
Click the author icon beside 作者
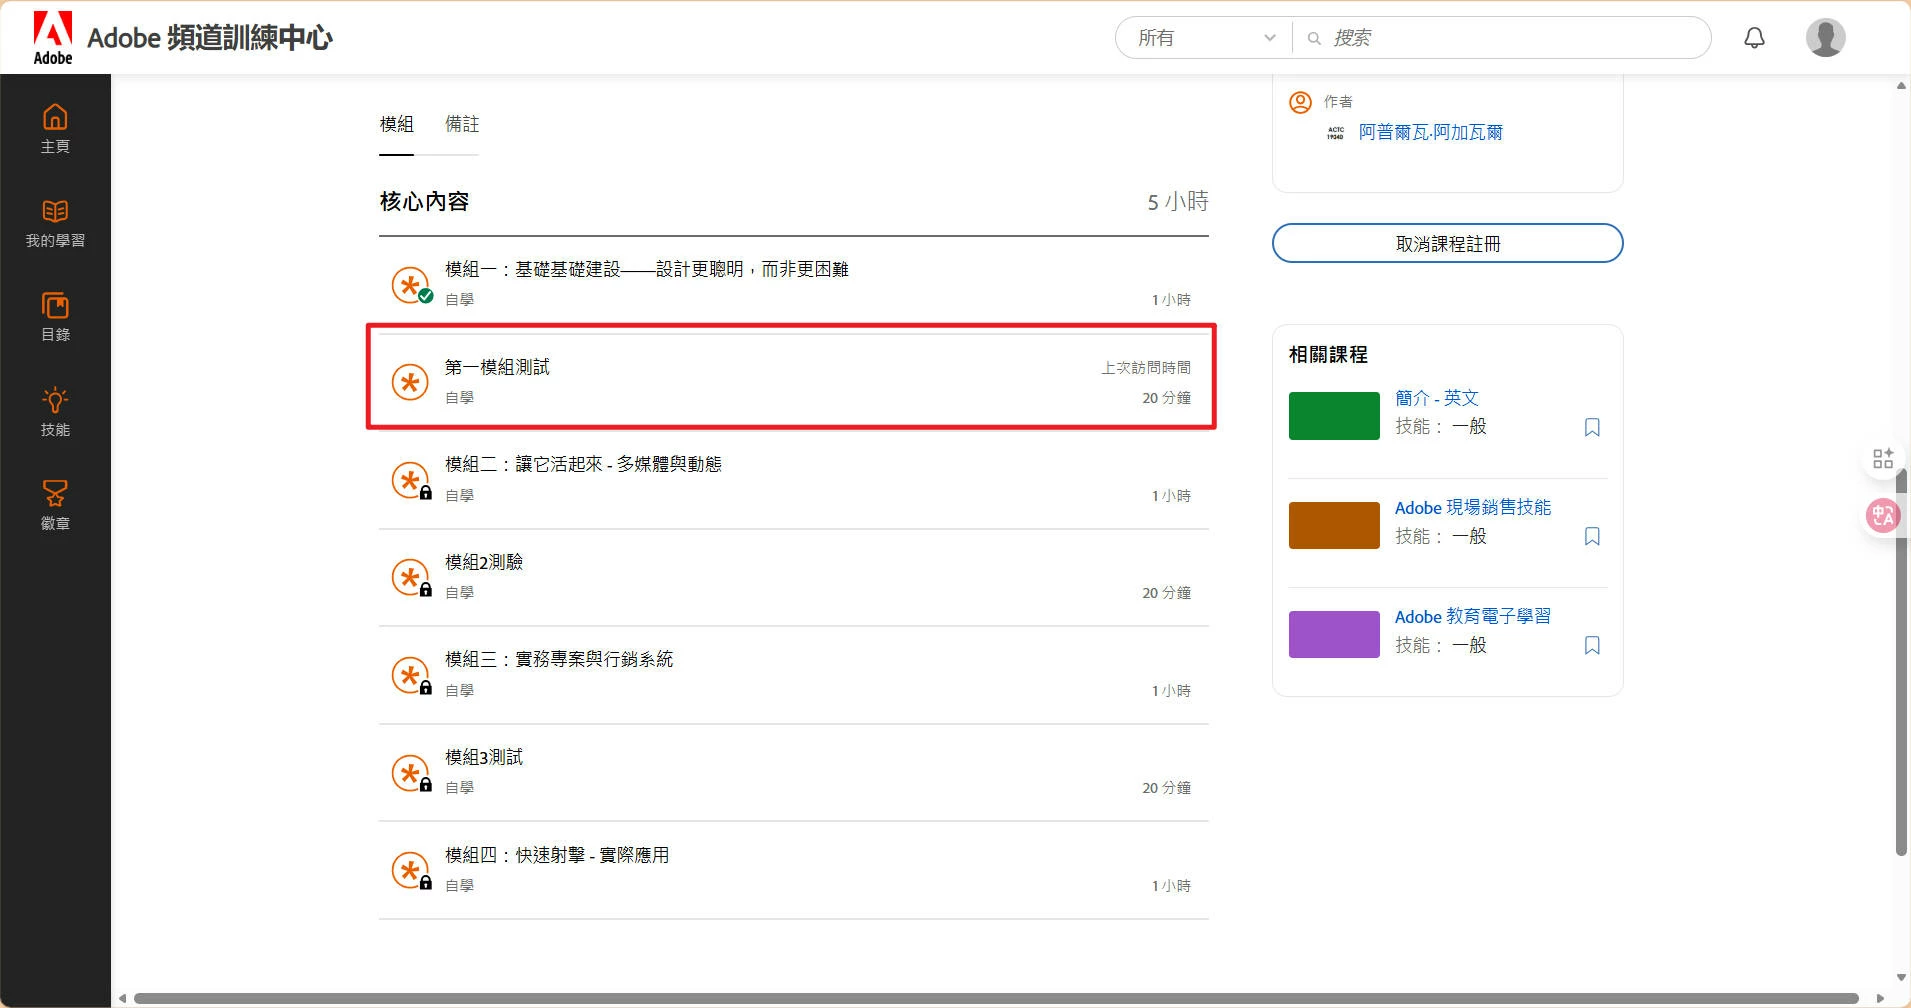pos(1300,102)
